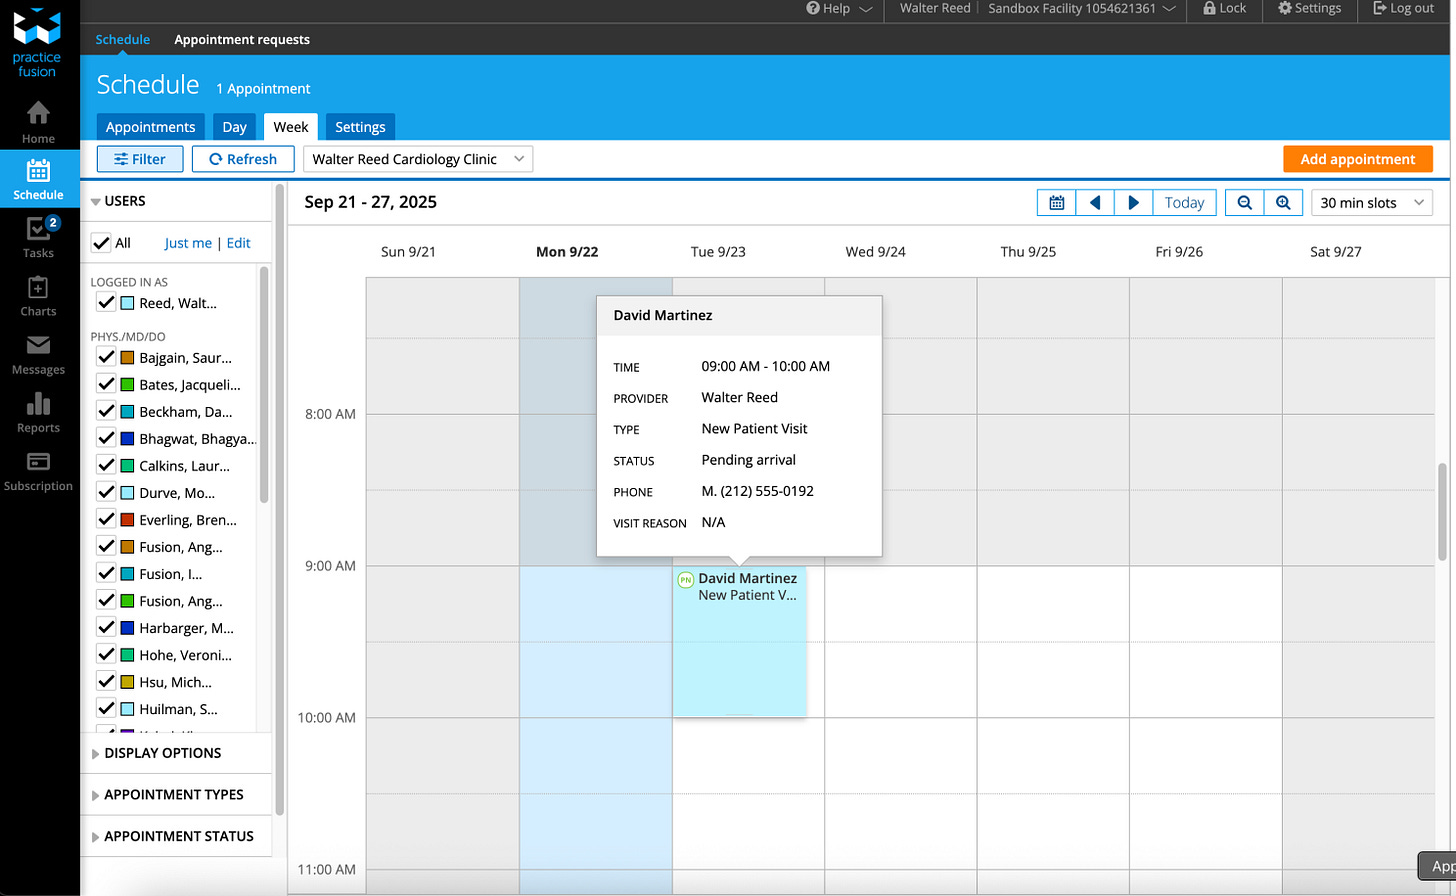The width and height of the screenshot is (1456, 896).
Task: Expand DISPLAY OPTIONS section
Action: (x=156, y=753)
